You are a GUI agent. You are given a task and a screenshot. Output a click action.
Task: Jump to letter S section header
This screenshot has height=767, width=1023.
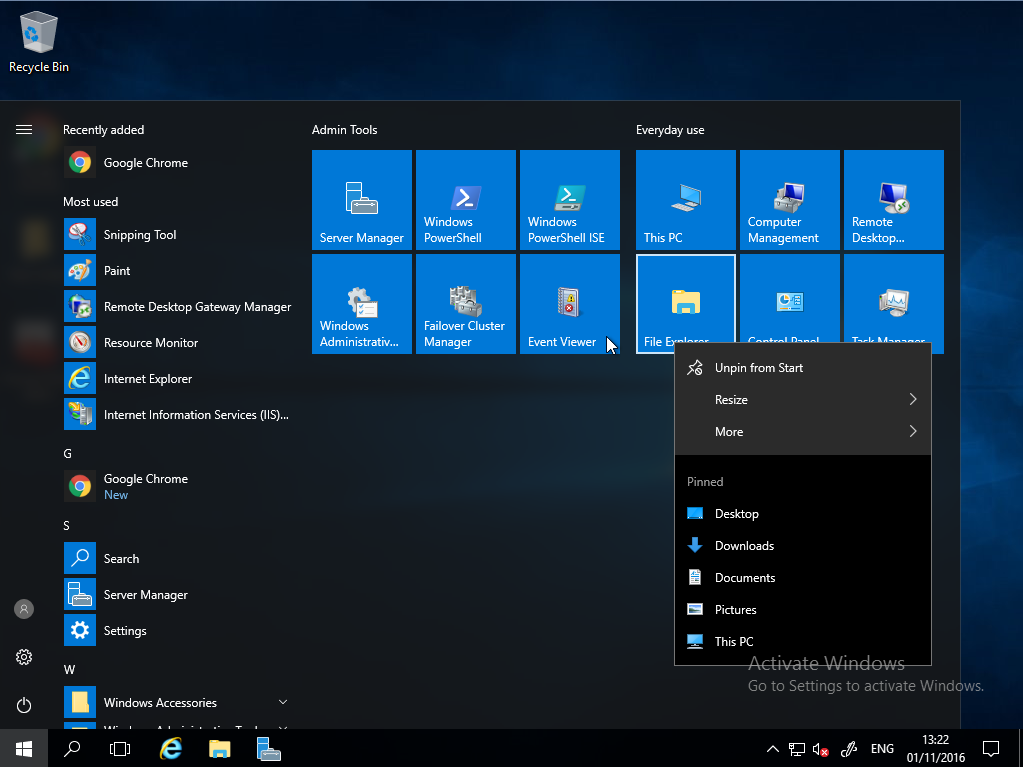tap(67, 526)
